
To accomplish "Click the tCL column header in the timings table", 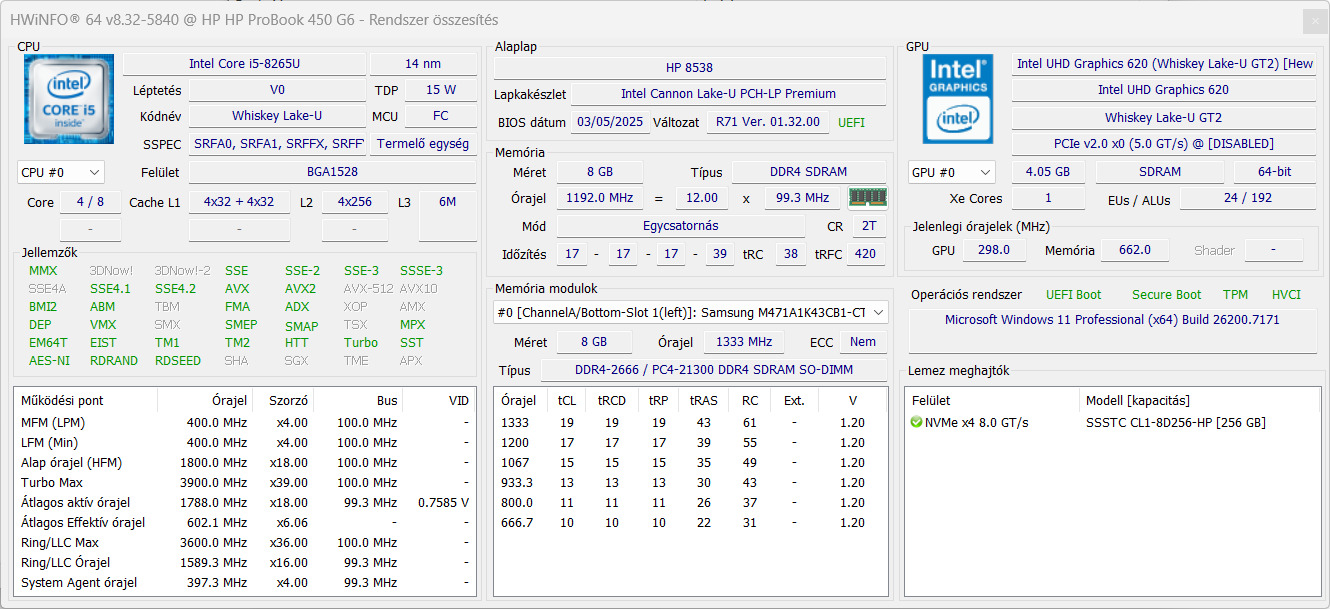I will click(567, 400).
